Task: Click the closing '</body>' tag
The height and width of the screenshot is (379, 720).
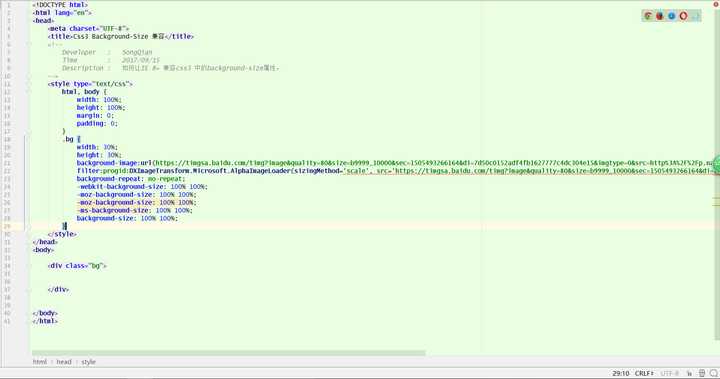Action: click(45, 313)
